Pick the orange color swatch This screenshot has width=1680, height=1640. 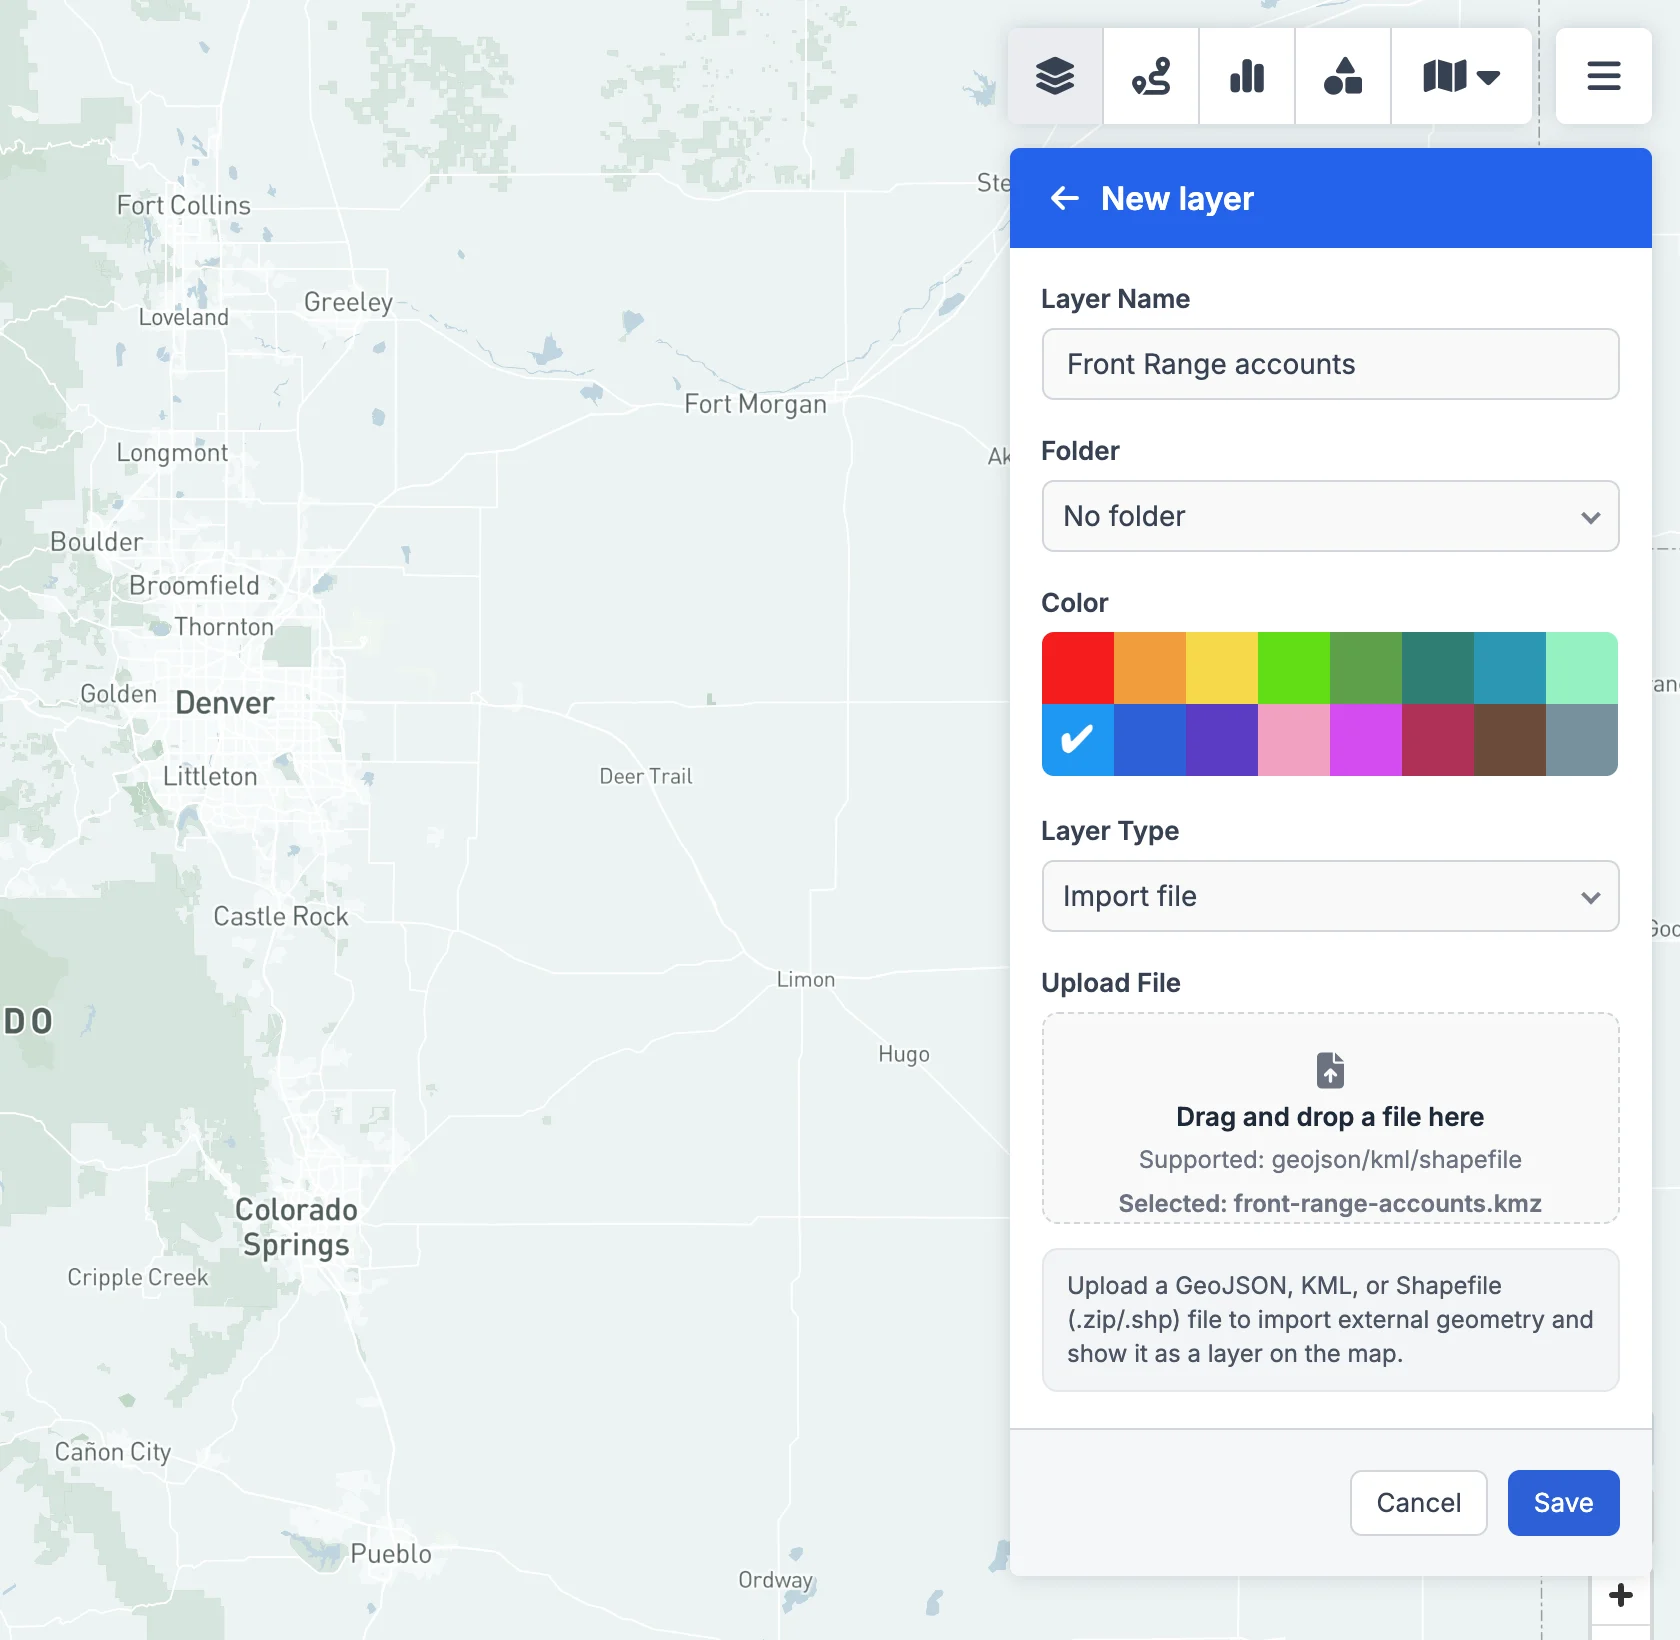coord(1150,668)
